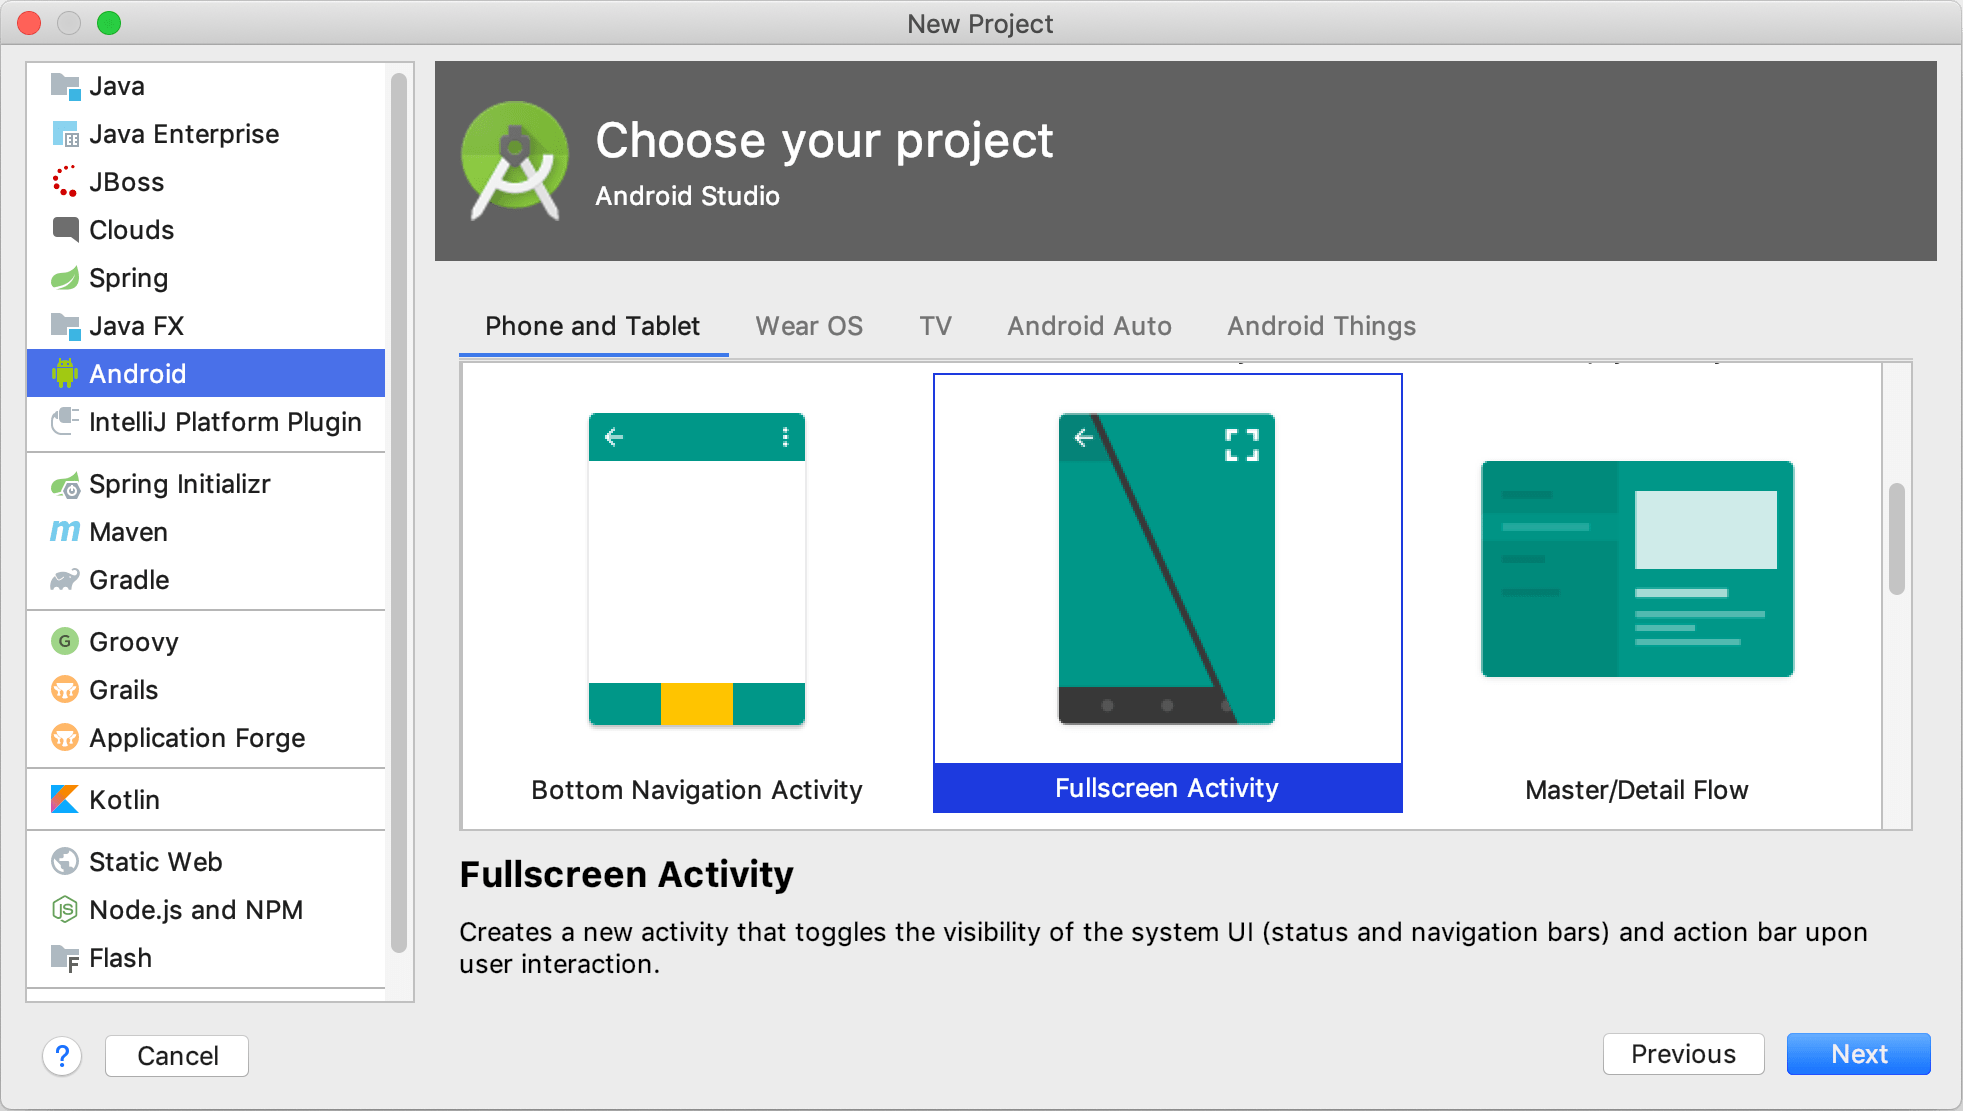Select Java FX in the project list
The height and width of the screenshot is (1111, 1963).
click(x=206, y=326)
